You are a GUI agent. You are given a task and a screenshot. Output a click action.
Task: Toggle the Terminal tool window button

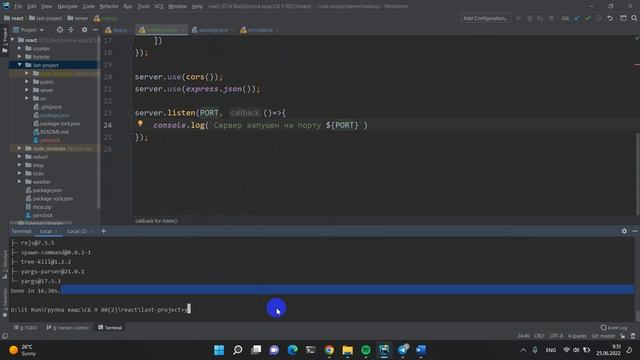[x=110, y=327]
